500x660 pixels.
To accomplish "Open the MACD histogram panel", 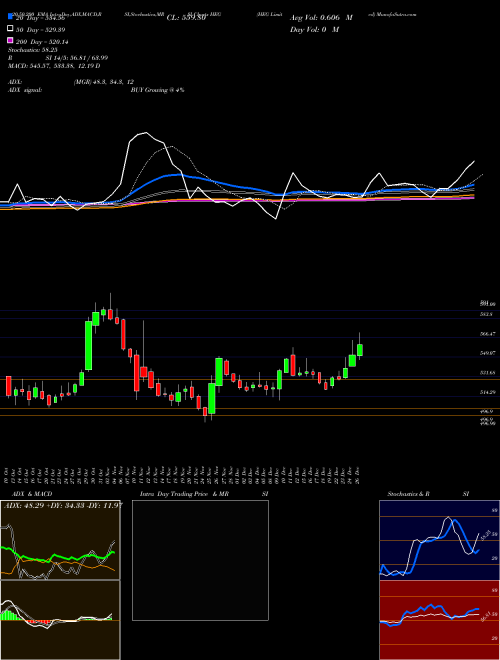I will point(60,620).
